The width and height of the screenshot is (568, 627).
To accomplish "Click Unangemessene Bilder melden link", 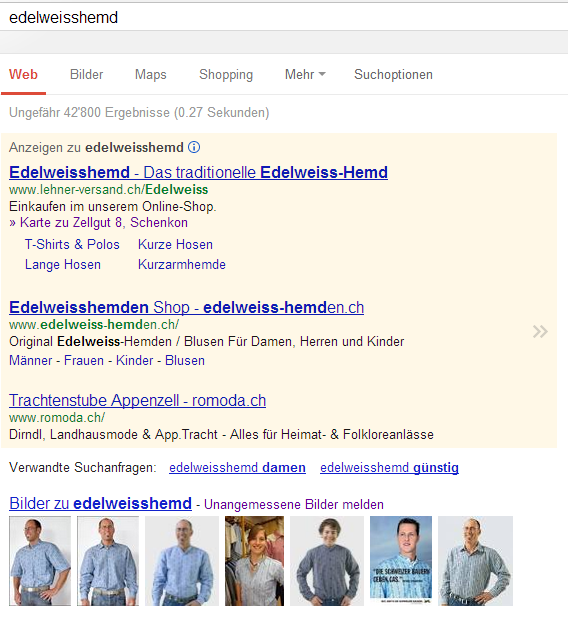I will 294,504.
